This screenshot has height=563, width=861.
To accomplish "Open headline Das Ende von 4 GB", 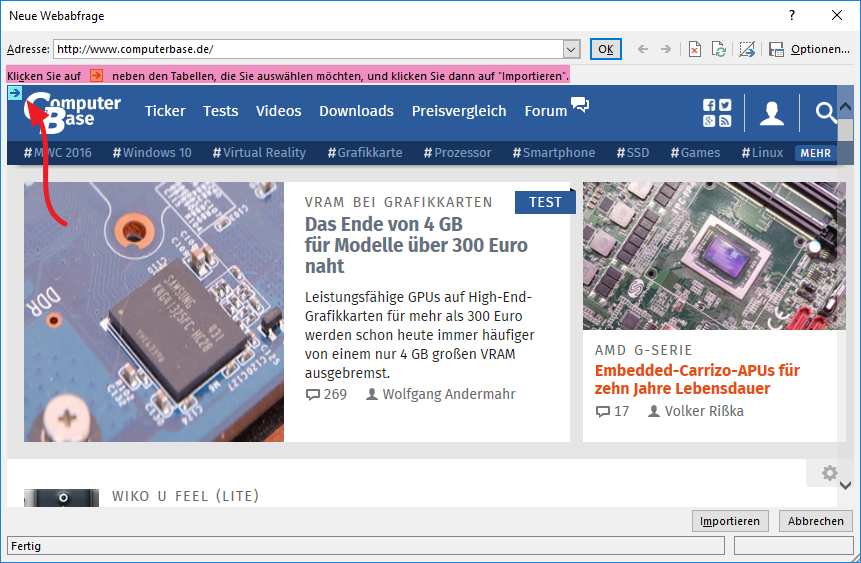I will coord(416,245).
